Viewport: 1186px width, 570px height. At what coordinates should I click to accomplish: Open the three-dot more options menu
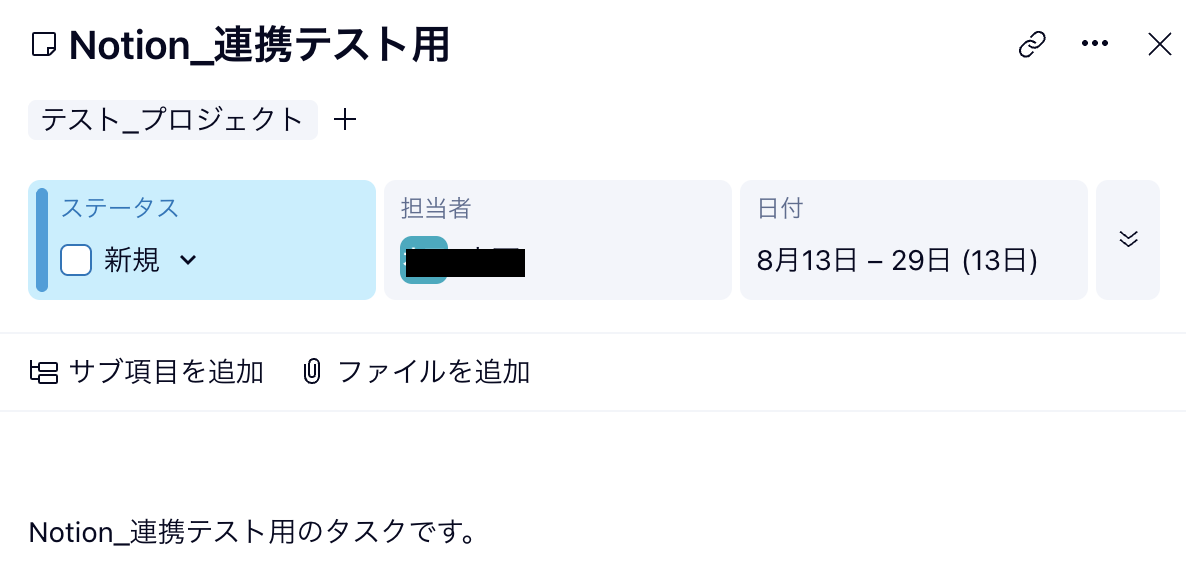[1095, 44]
